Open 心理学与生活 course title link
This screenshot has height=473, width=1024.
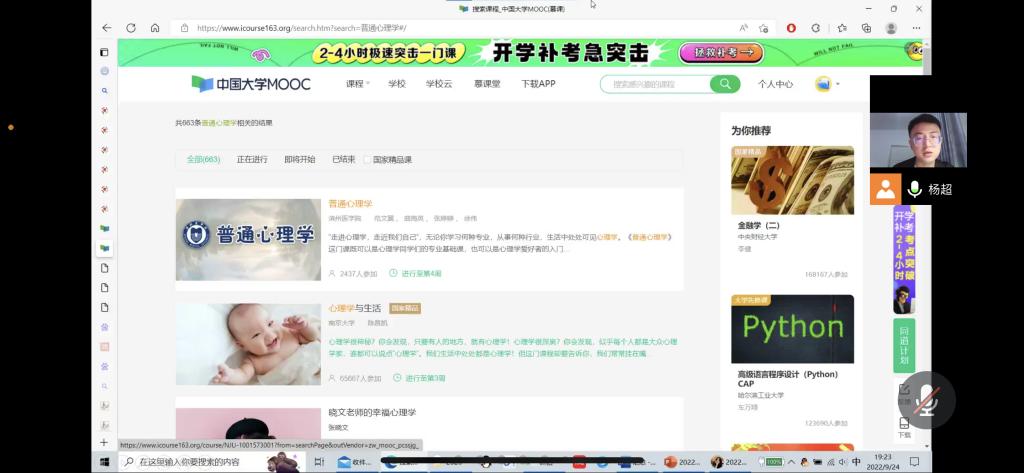(355, 308)
